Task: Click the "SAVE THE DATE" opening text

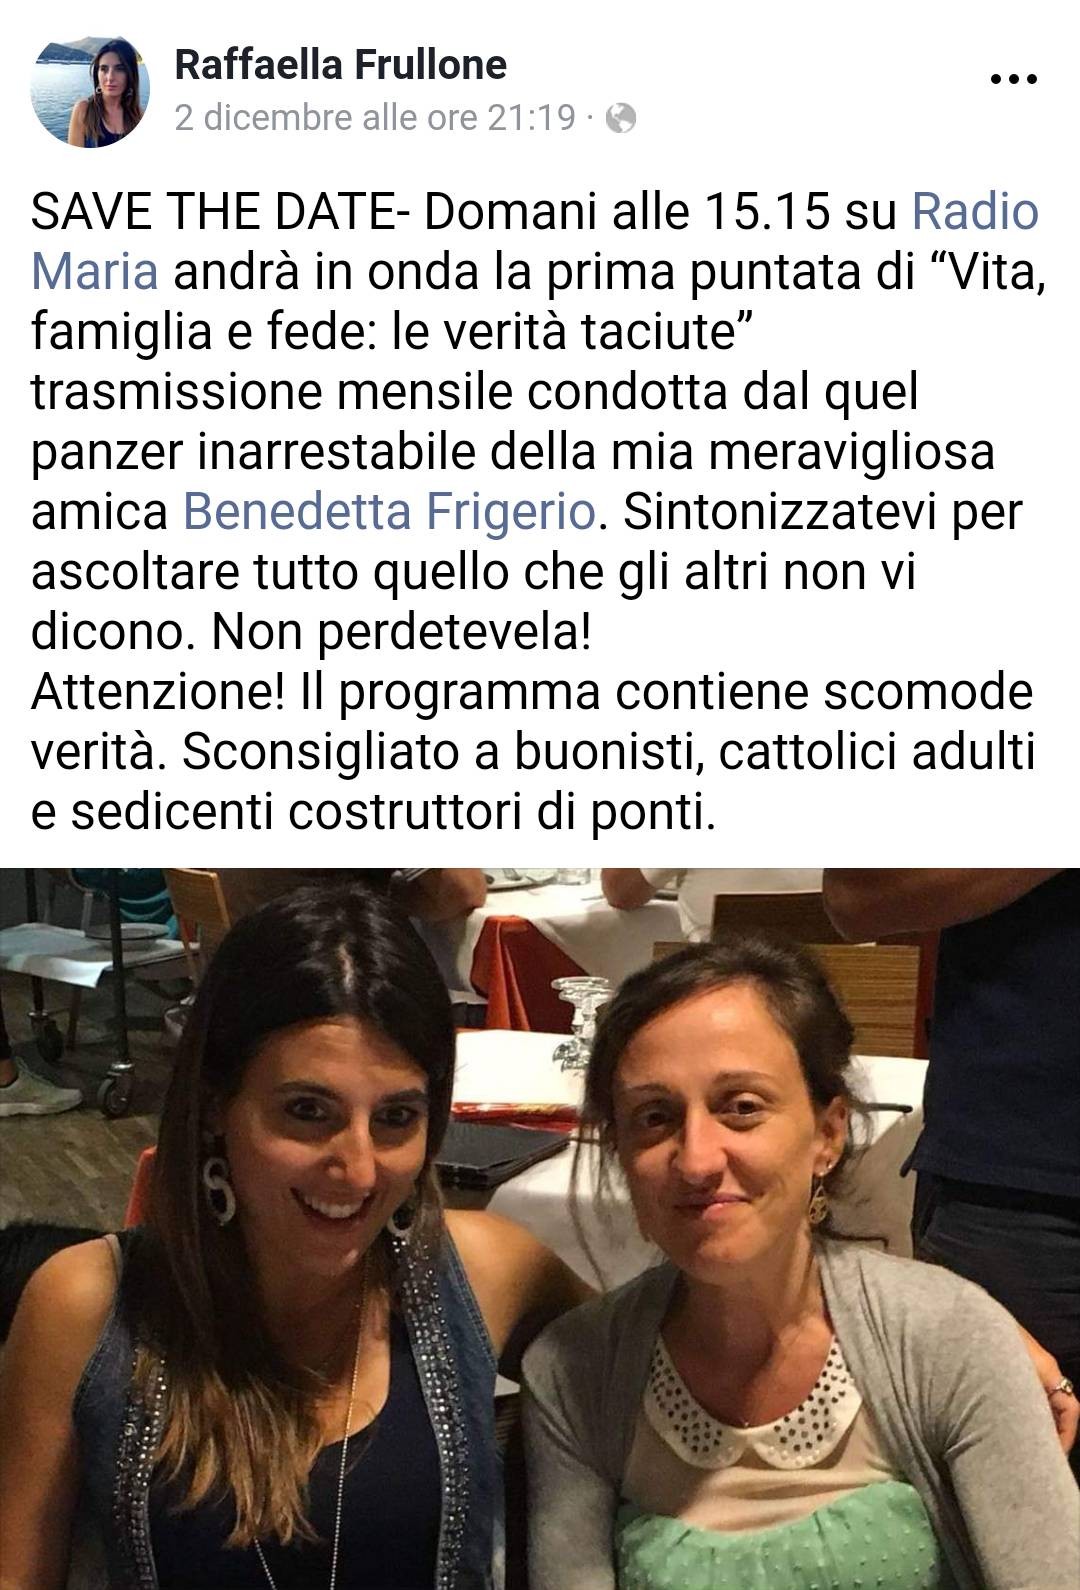Action: tap(213, 211)
